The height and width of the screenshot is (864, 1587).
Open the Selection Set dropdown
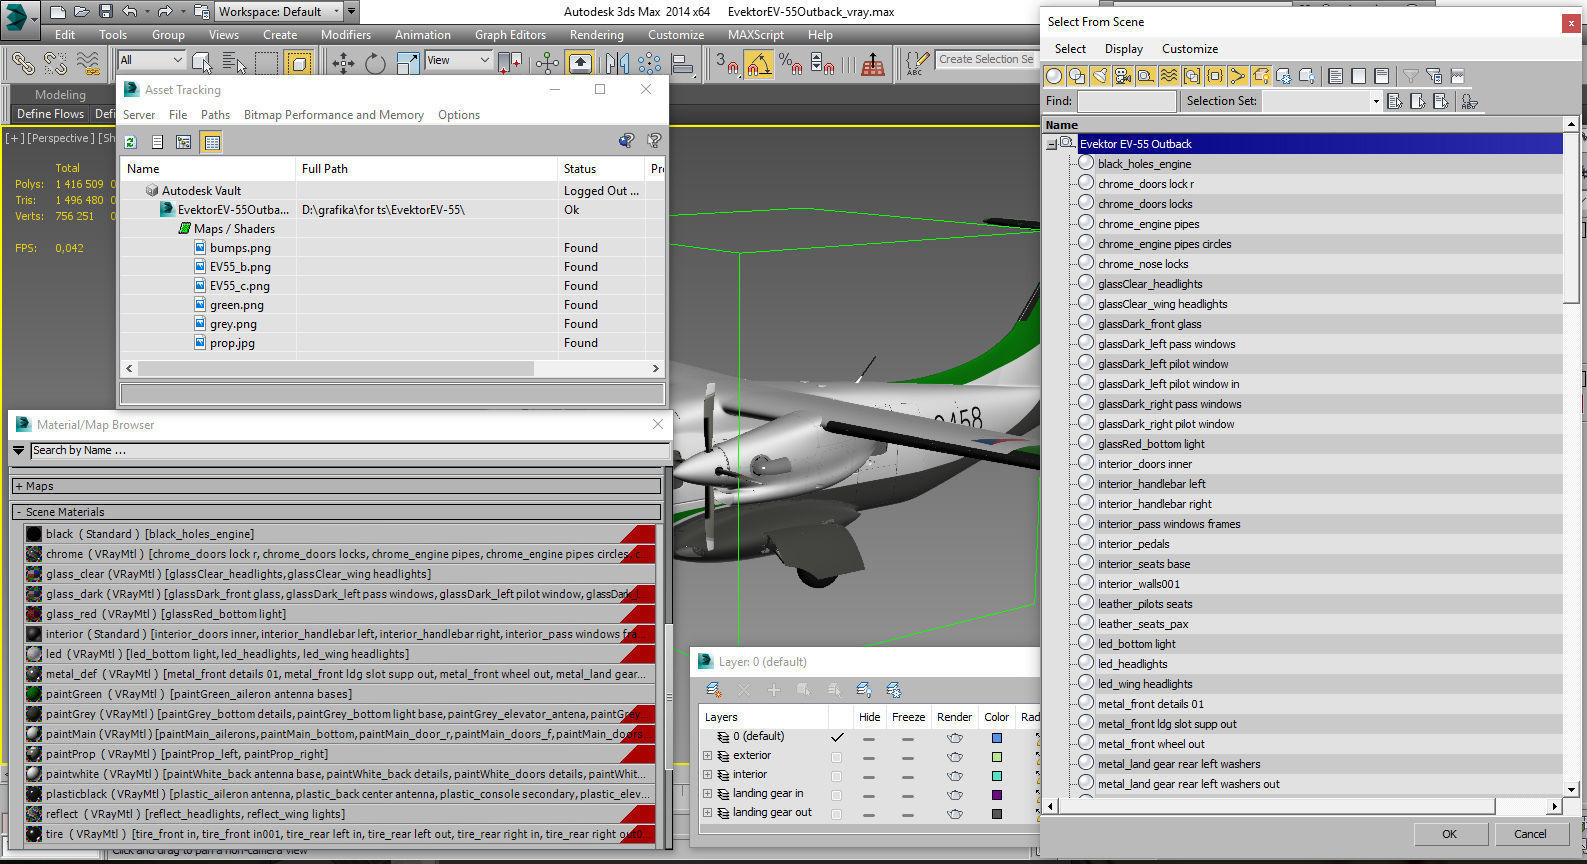tap(1376, 101)
